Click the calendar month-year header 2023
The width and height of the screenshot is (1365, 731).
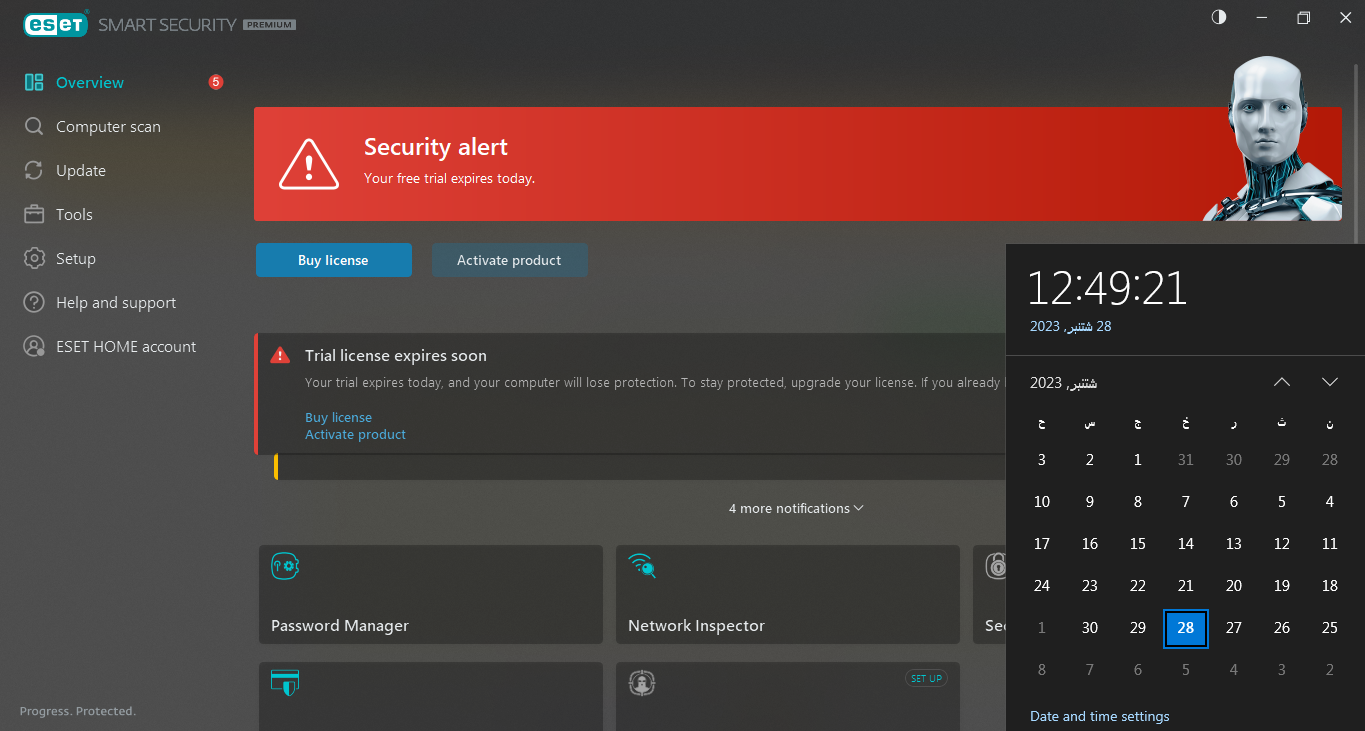(x=1064, y=383)
